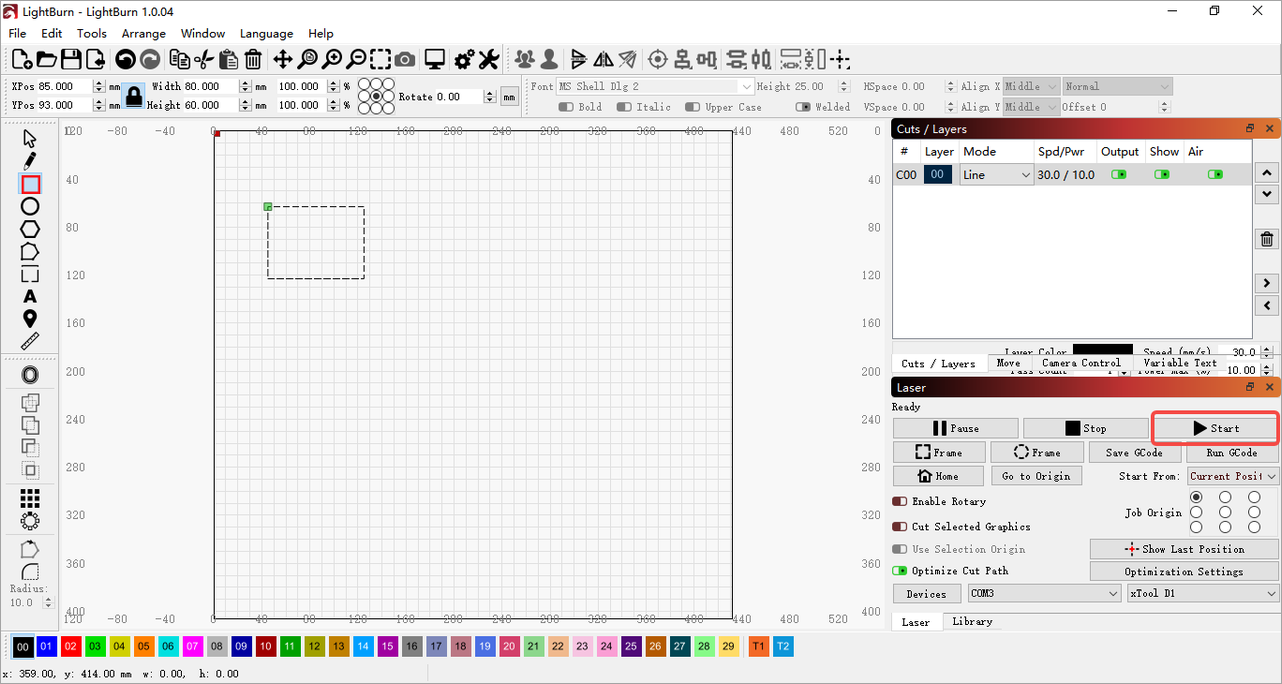
Task: Click the Cut scissors icon
Action: click(x=204, y=60)
